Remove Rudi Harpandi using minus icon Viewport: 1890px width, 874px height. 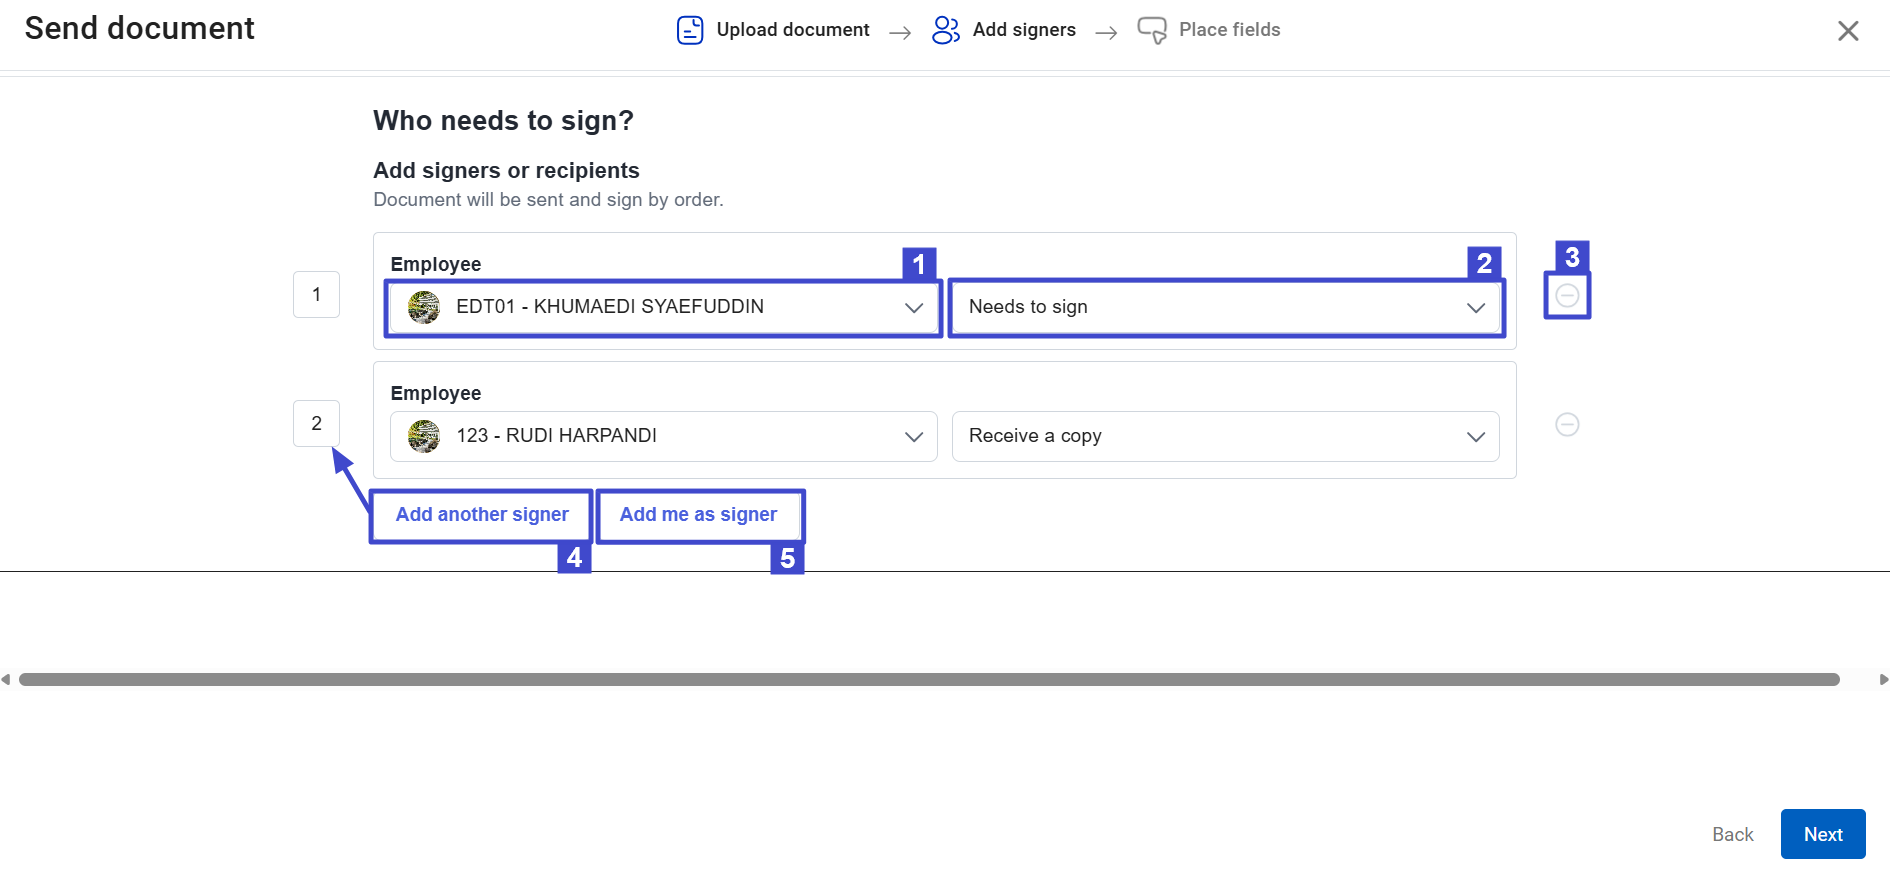click(x=1567, y=425)
